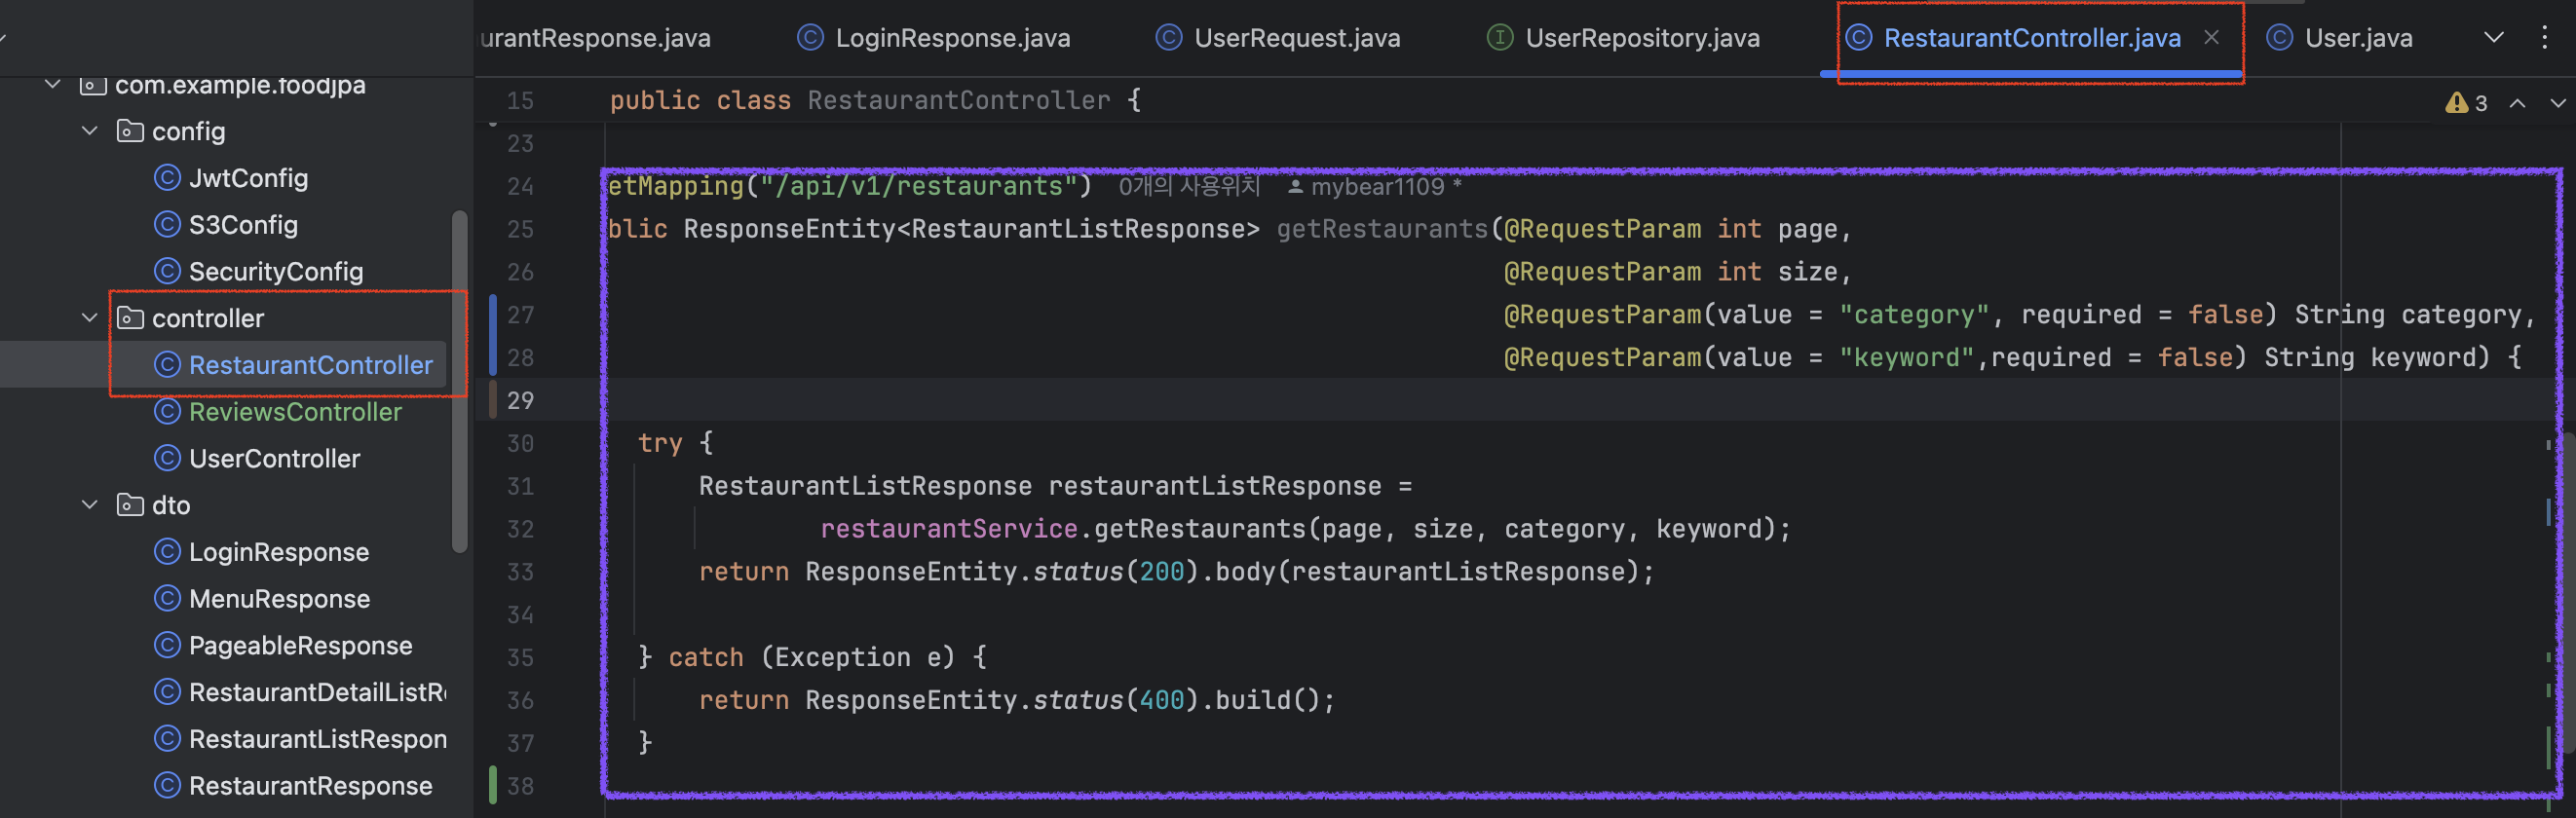Click line number 33 in gutter
Image resolution: width=2576 pixels, height=818 pixels.
(520, 572)
